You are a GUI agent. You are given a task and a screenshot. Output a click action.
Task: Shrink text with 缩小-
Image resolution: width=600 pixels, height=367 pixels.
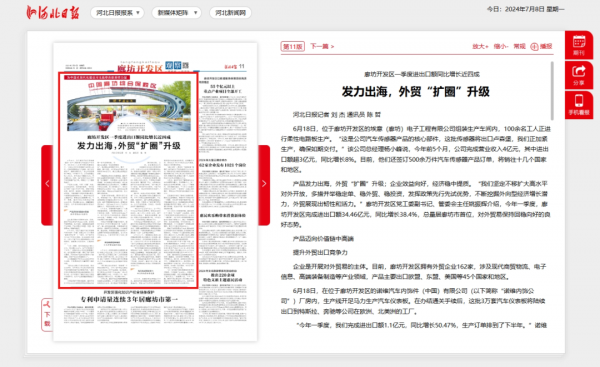pyautogui.click(x=501, y=46)
